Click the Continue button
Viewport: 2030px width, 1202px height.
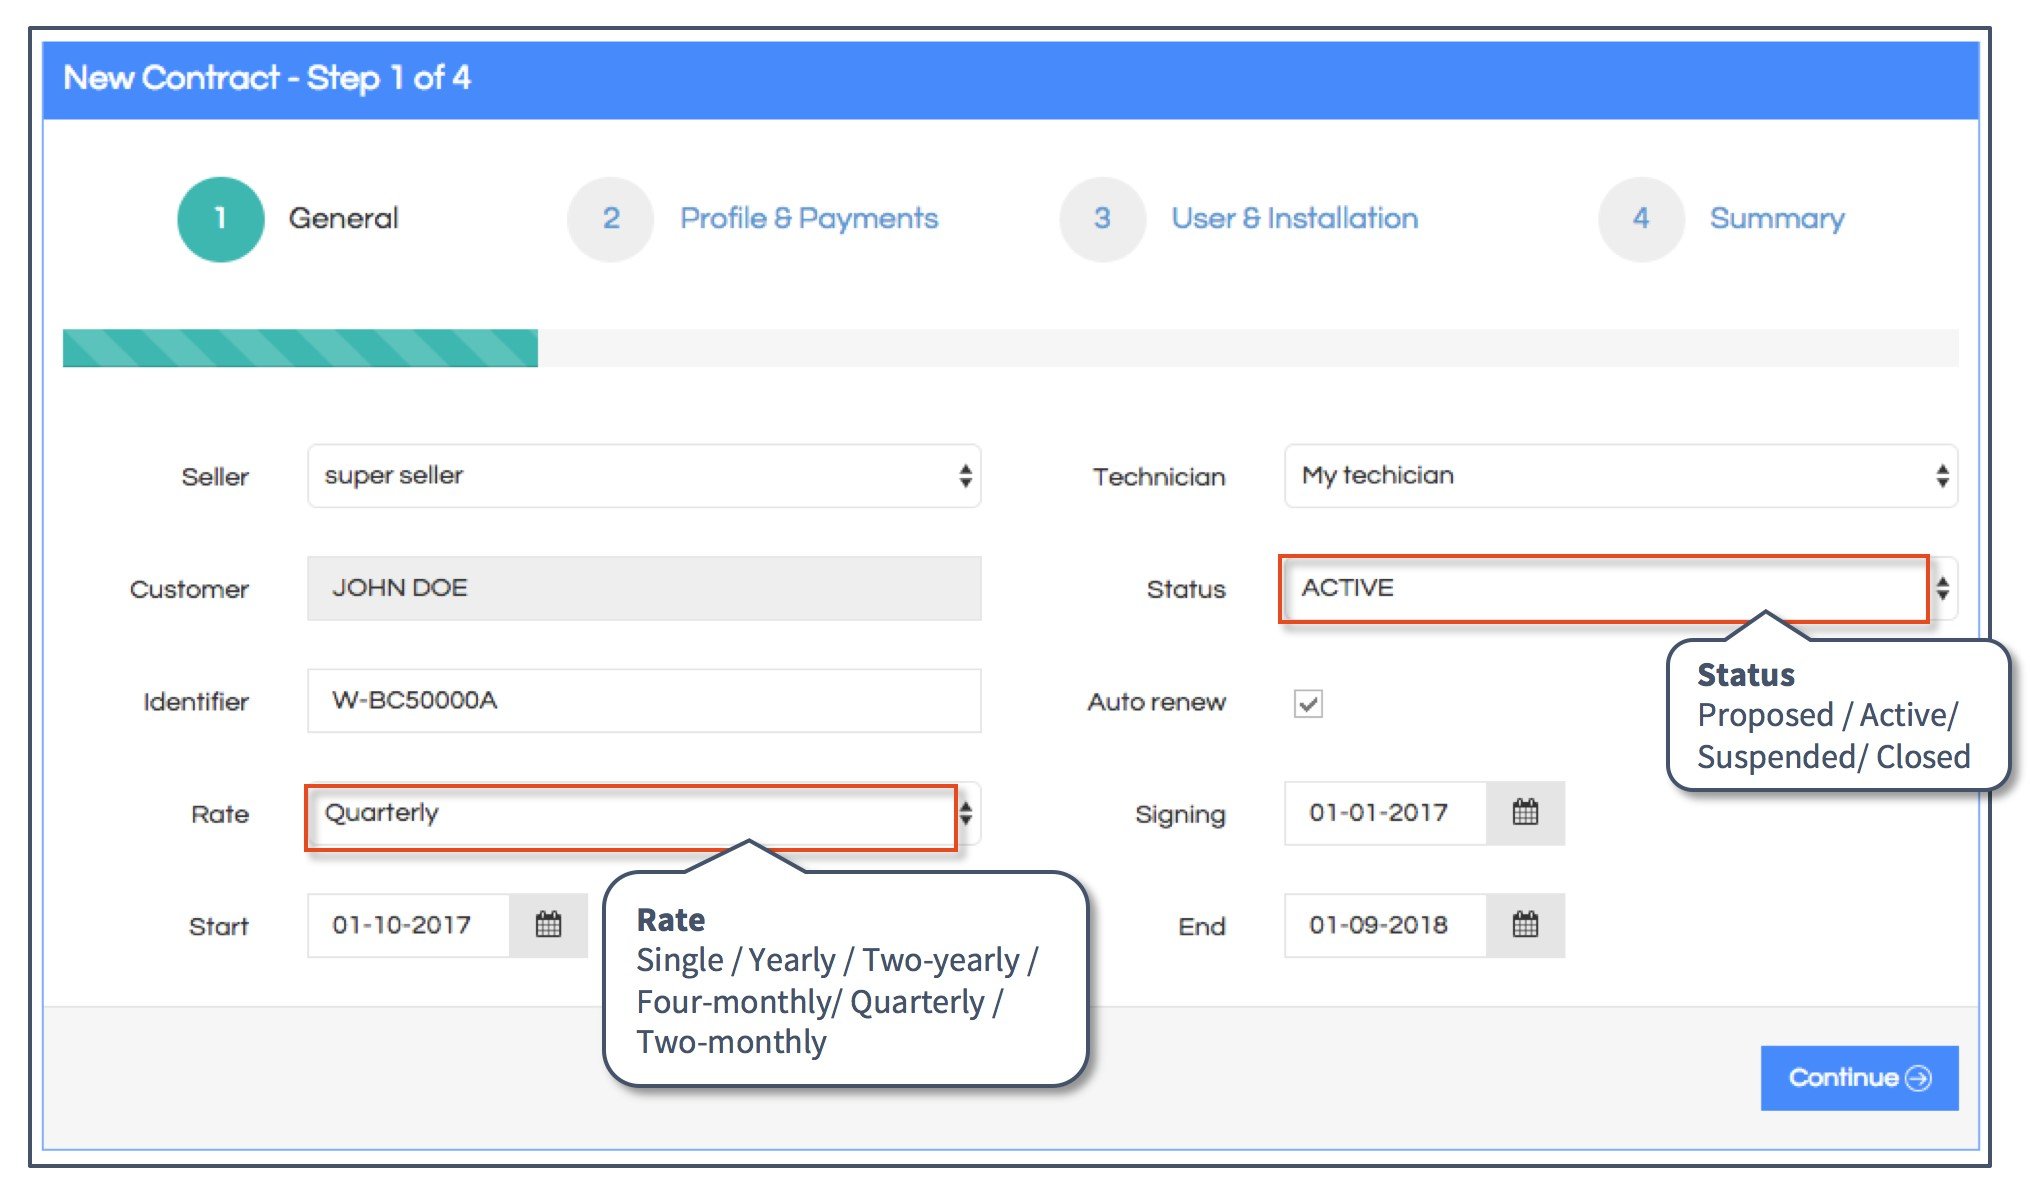(1859, 1078)
